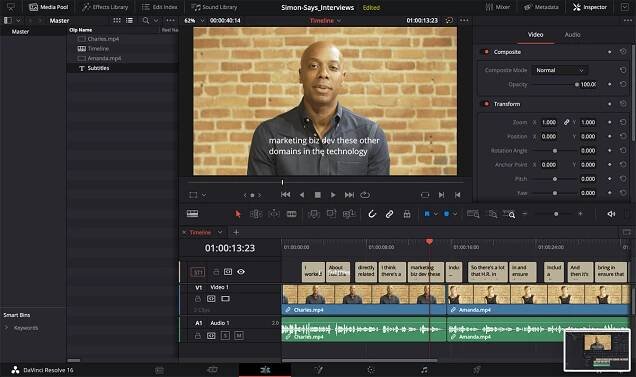Image resolution: width=636 pixels, height=377 pixels.
Task: Open the Mixer panel
Action: (498, 7)
